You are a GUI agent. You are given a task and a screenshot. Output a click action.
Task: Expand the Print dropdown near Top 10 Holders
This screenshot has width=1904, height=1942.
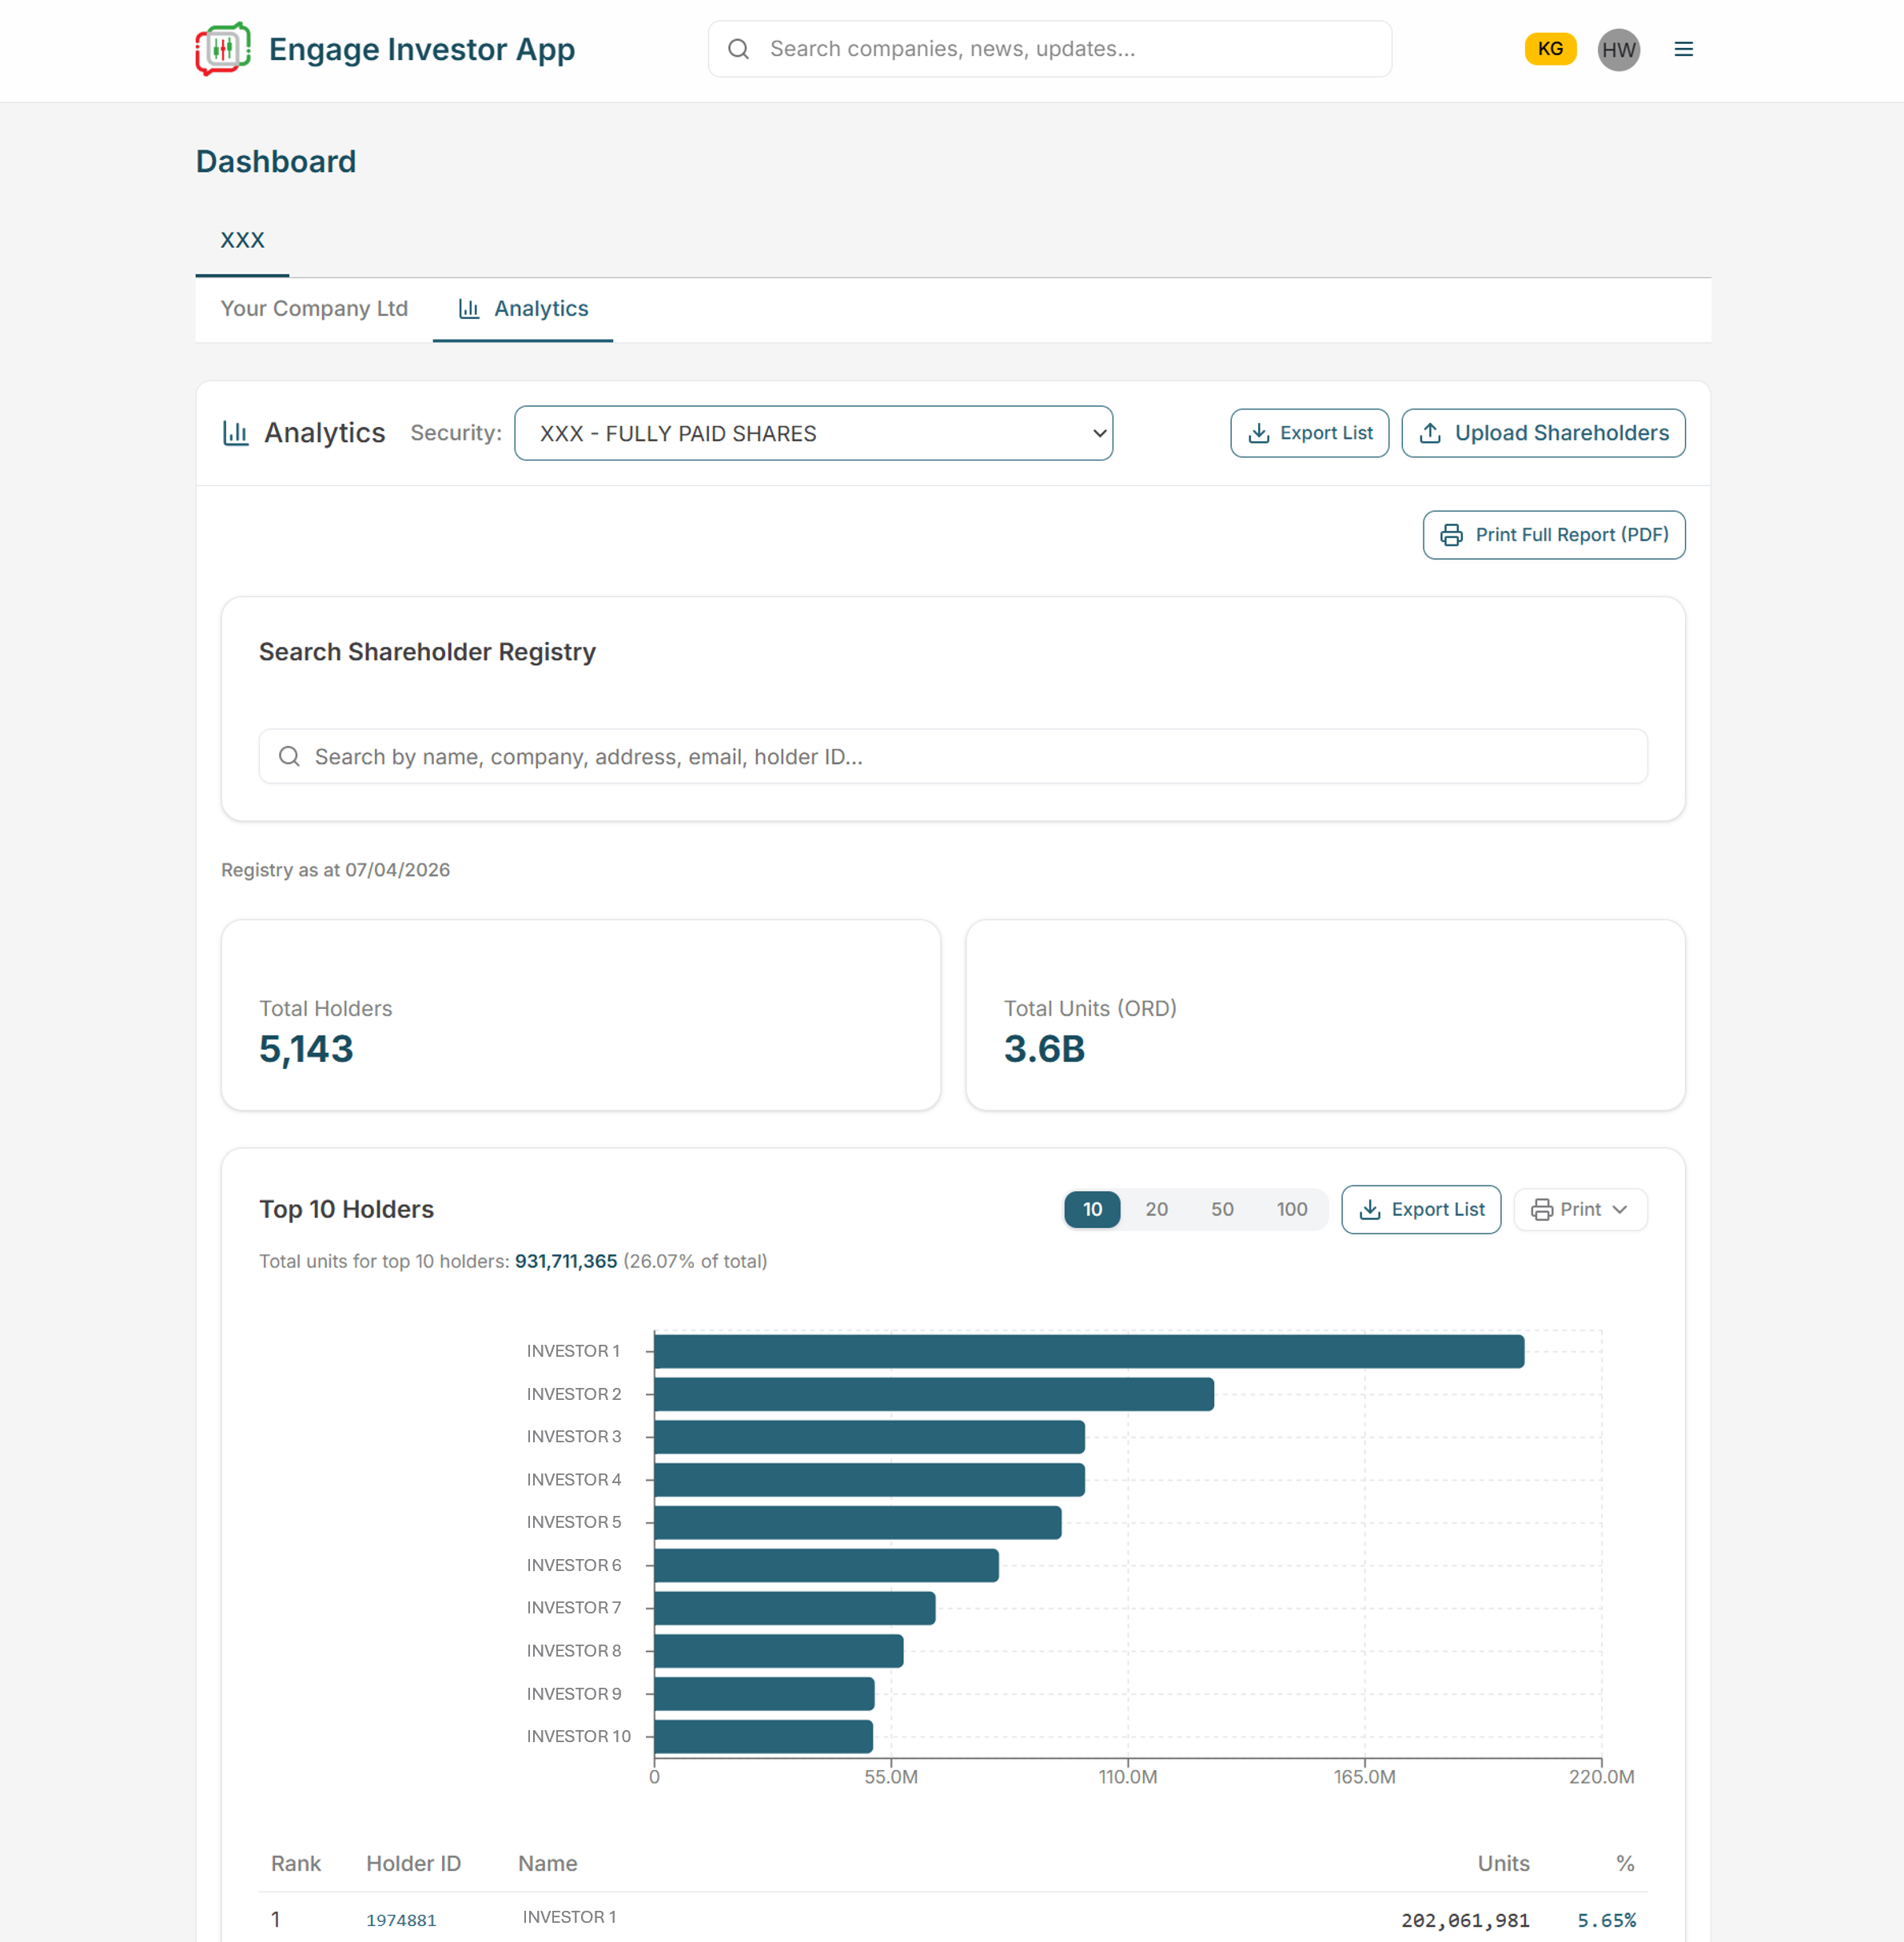(1580, 1209)
